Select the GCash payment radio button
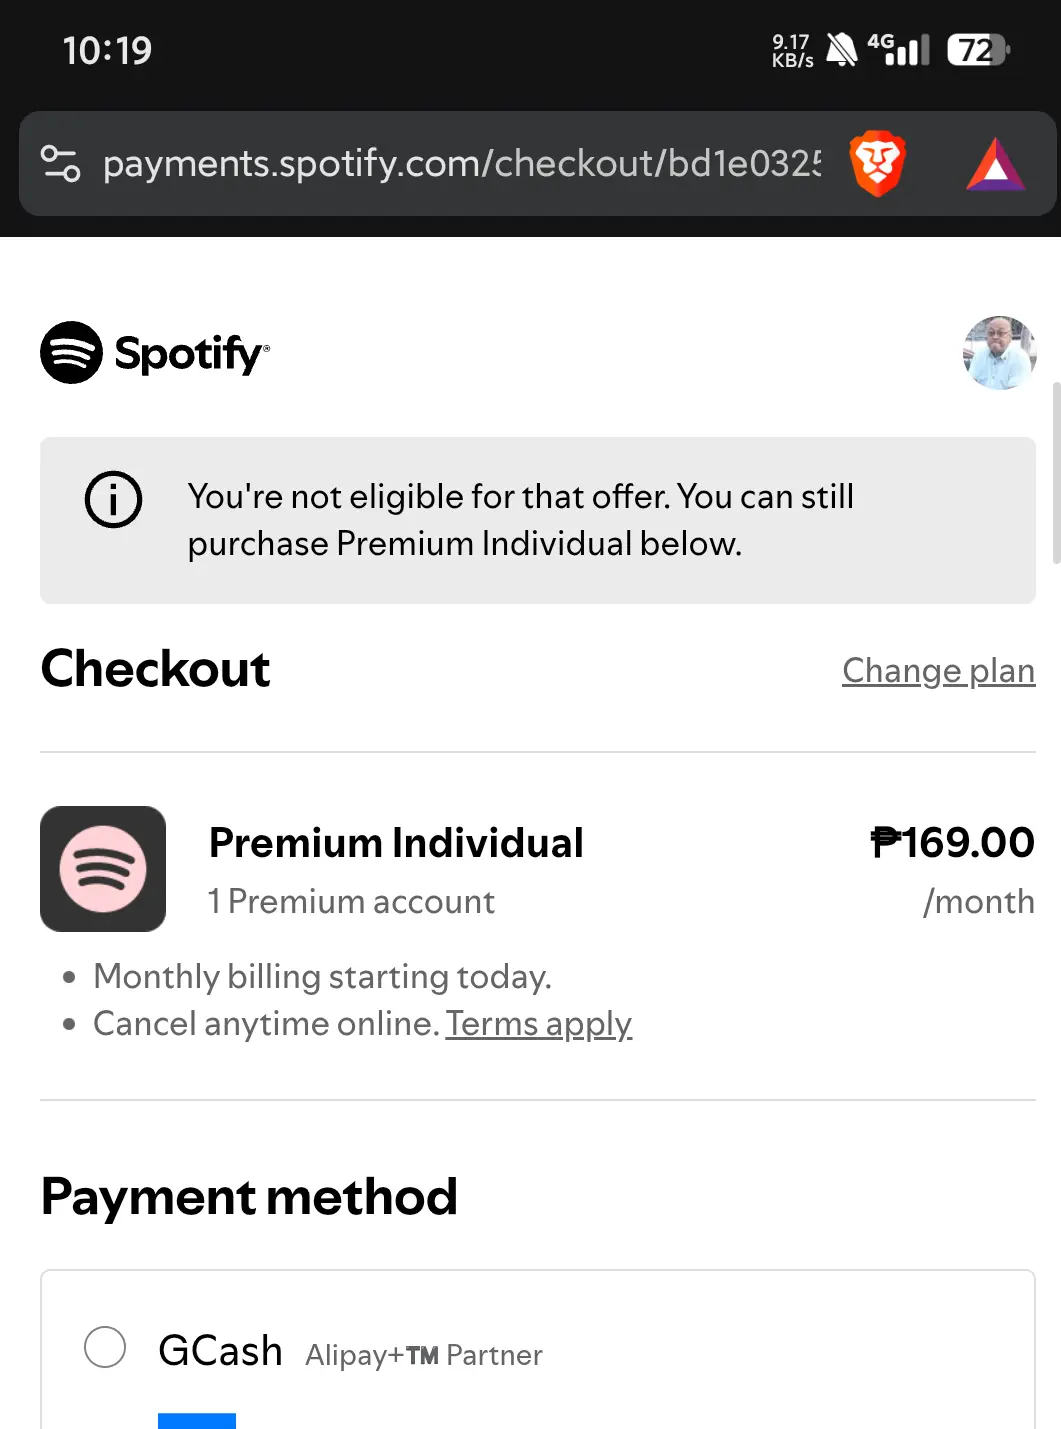This screenshot has height=1429, width=1061. 105,1347
